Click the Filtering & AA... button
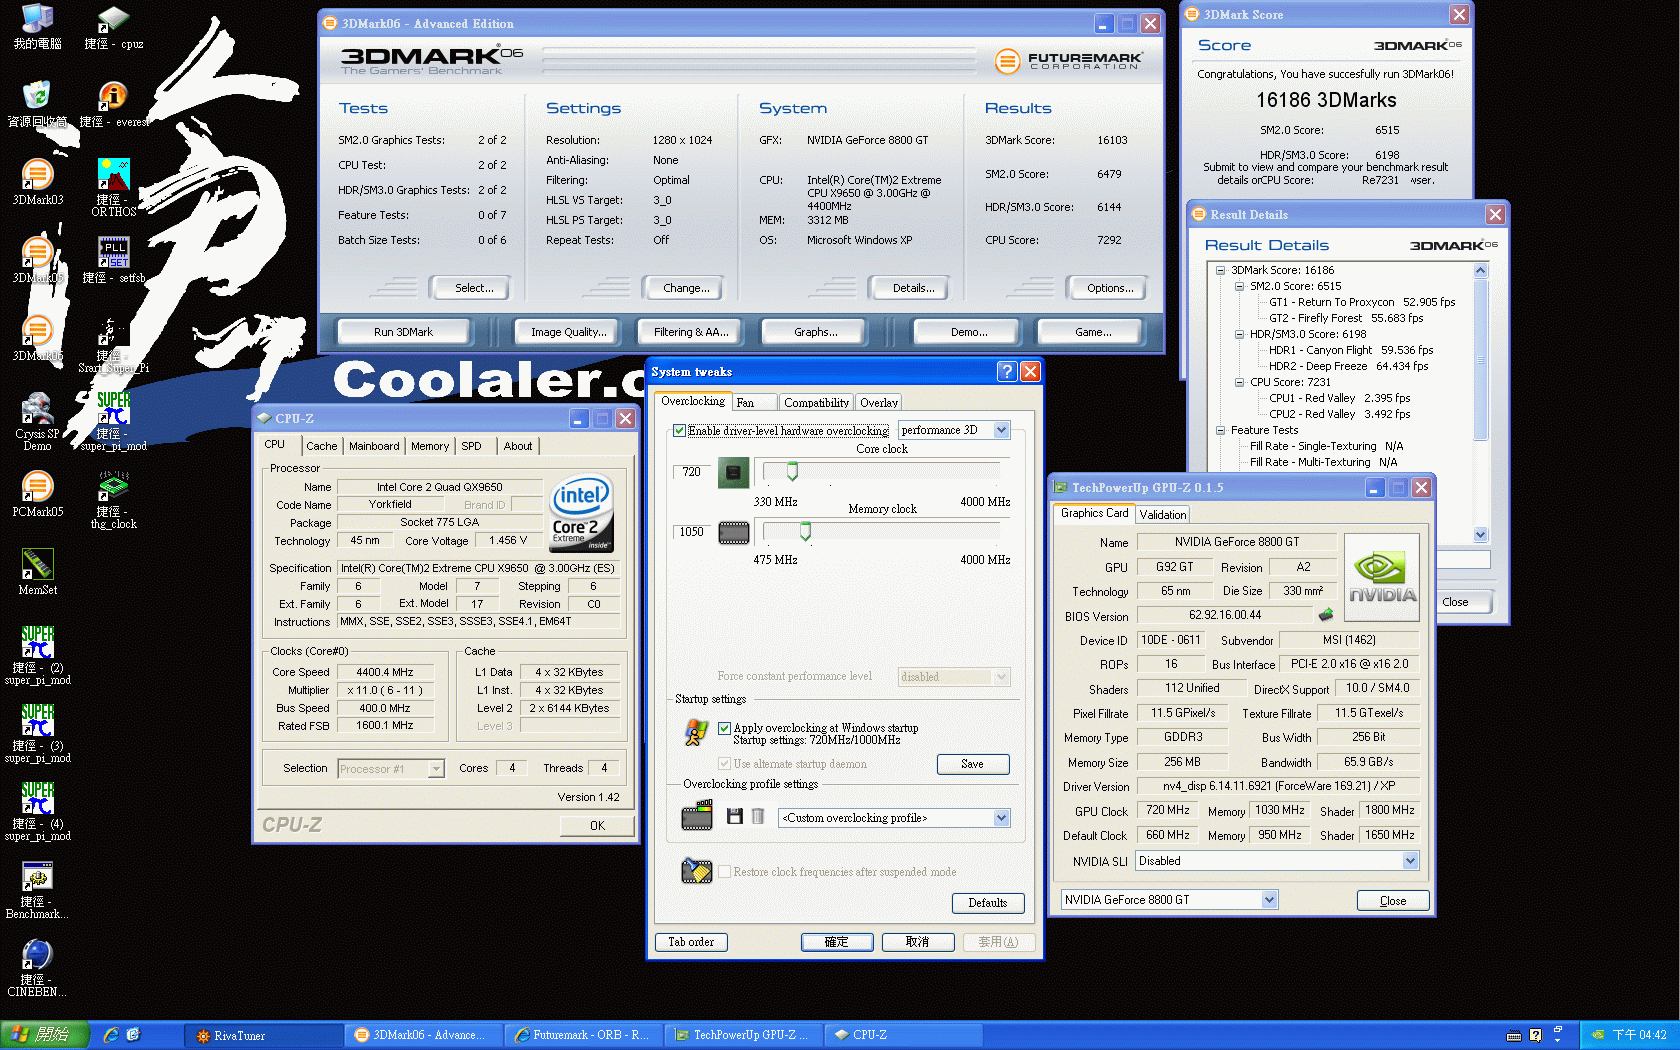This screenshot has height=1050, width=1680. (691, 332)
